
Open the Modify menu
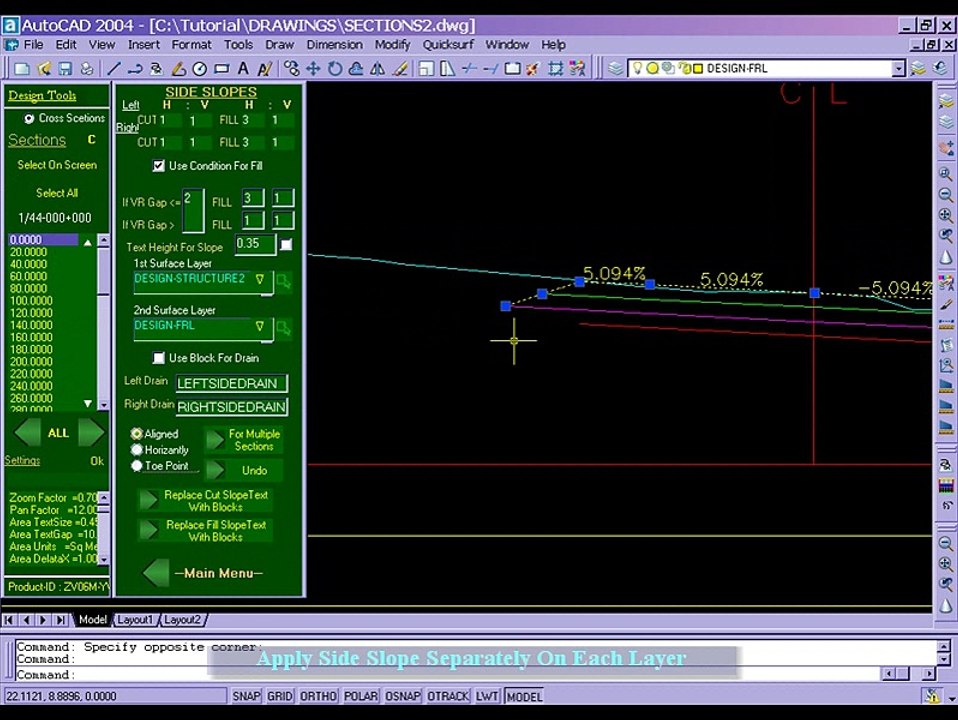tap(392, 45)
